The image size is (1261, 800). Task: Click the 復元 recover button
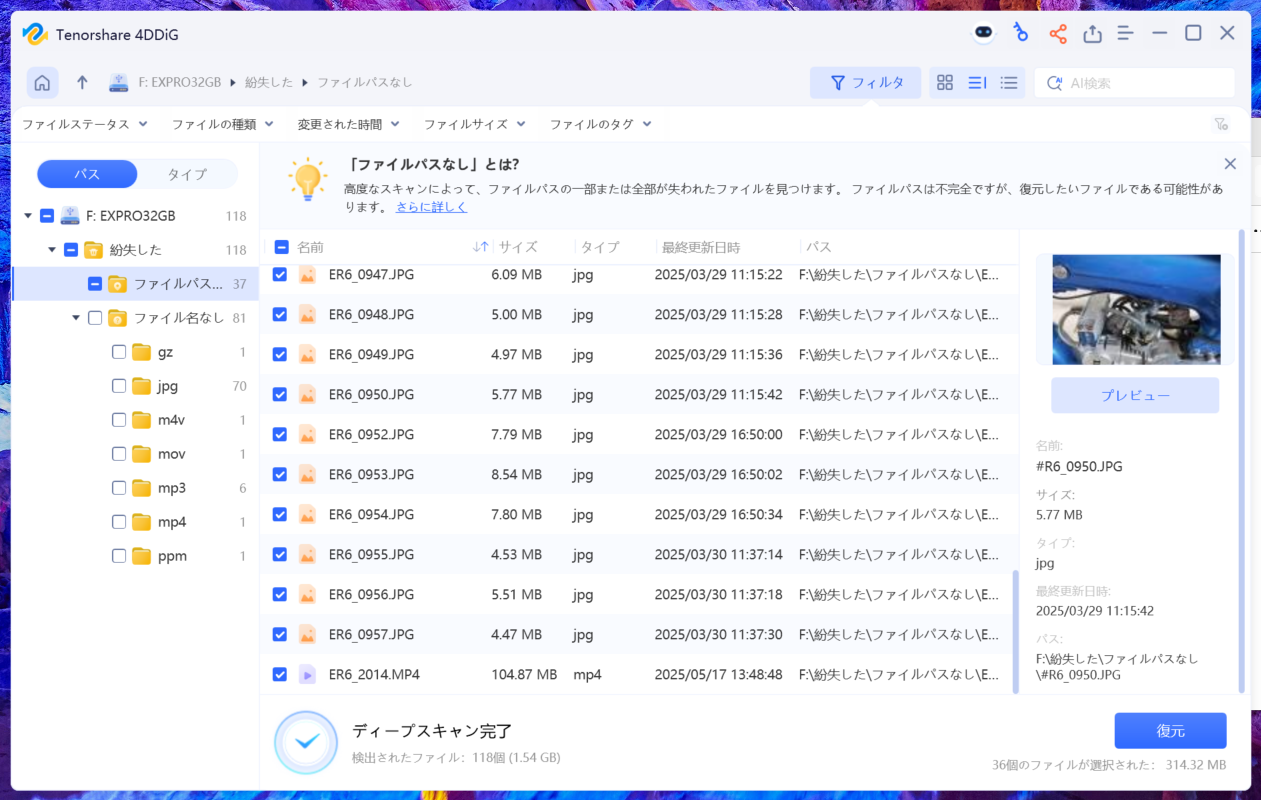coord(1170,731)
